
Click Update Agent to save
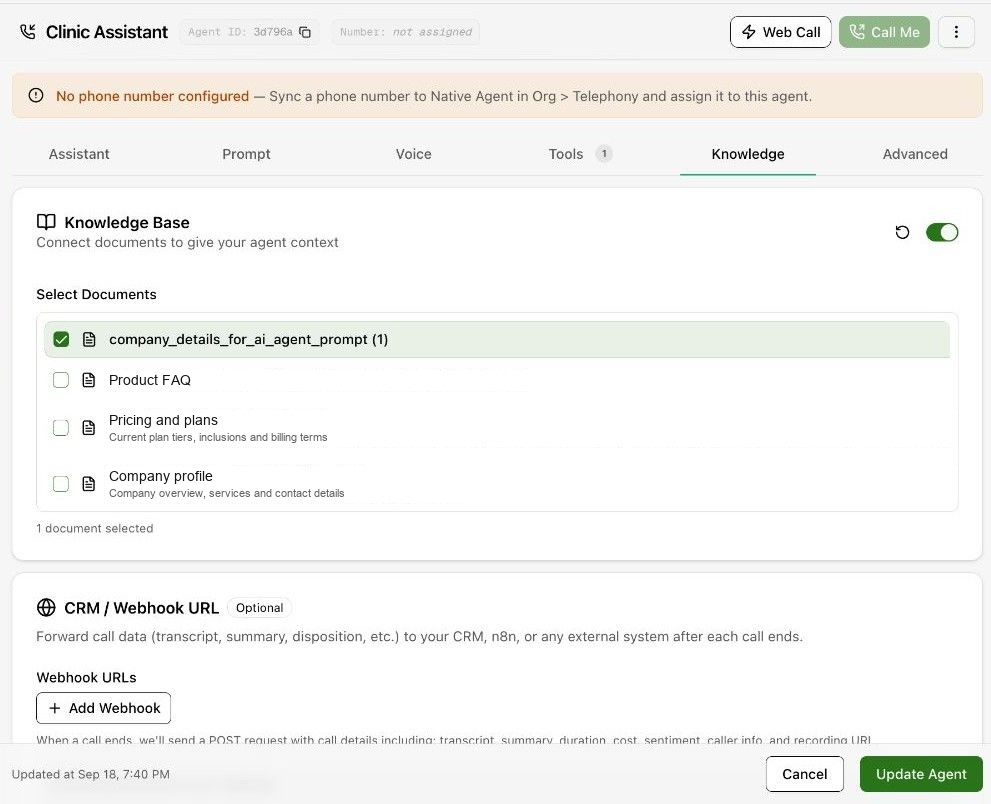point(921,774)
